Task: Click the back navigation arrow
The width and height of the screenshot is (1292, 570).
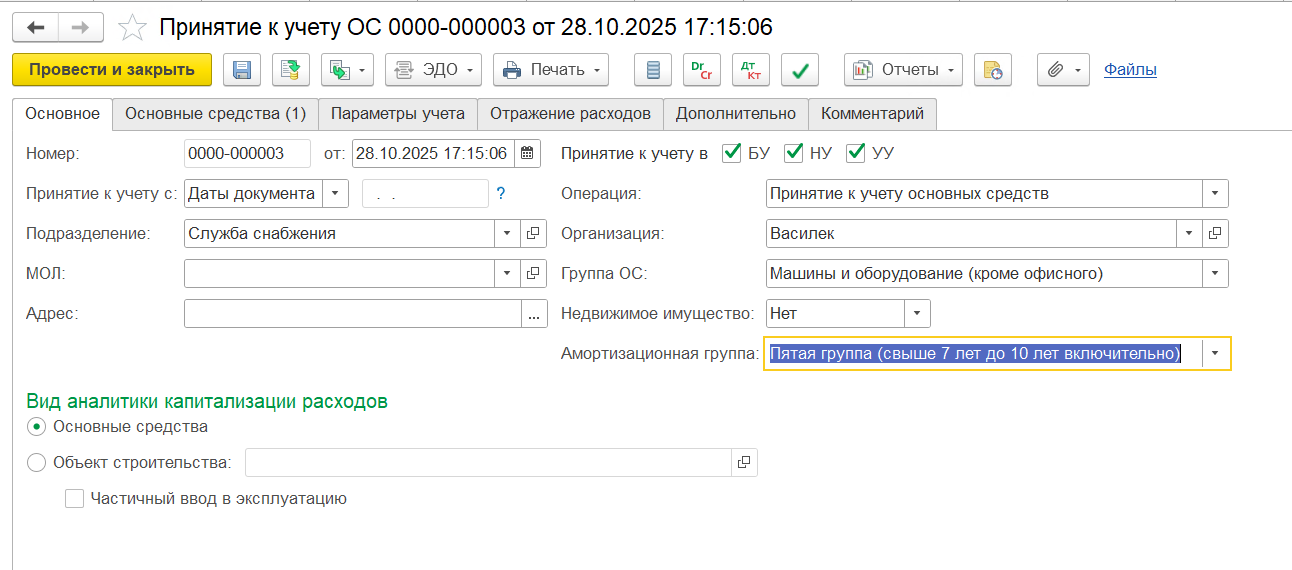Action: (35, 27)
